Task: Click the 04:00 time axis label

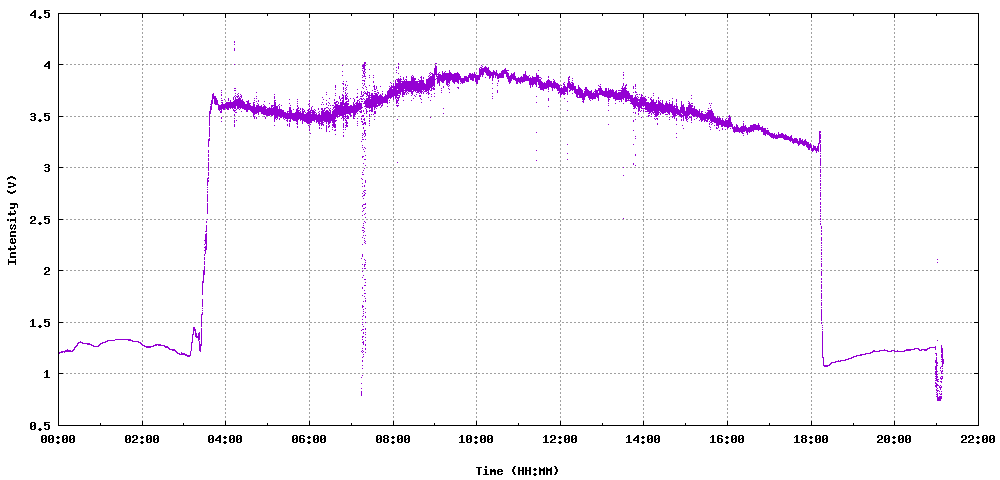Action: coord(226,439)
